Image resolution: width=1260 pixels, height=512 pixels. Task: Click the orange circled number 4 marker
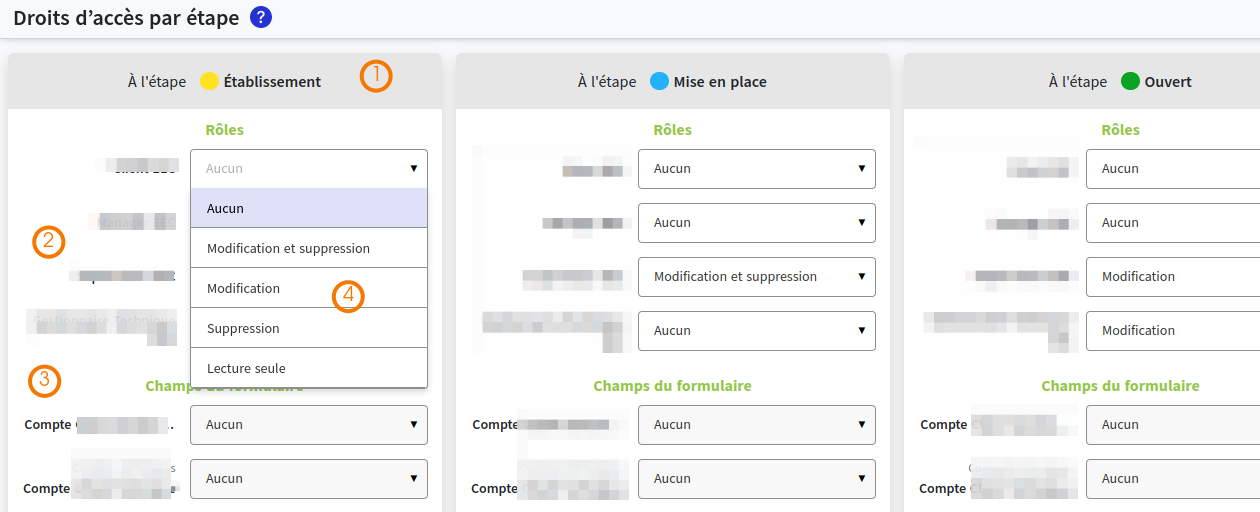pyautogui.click(x=348, y=296)
